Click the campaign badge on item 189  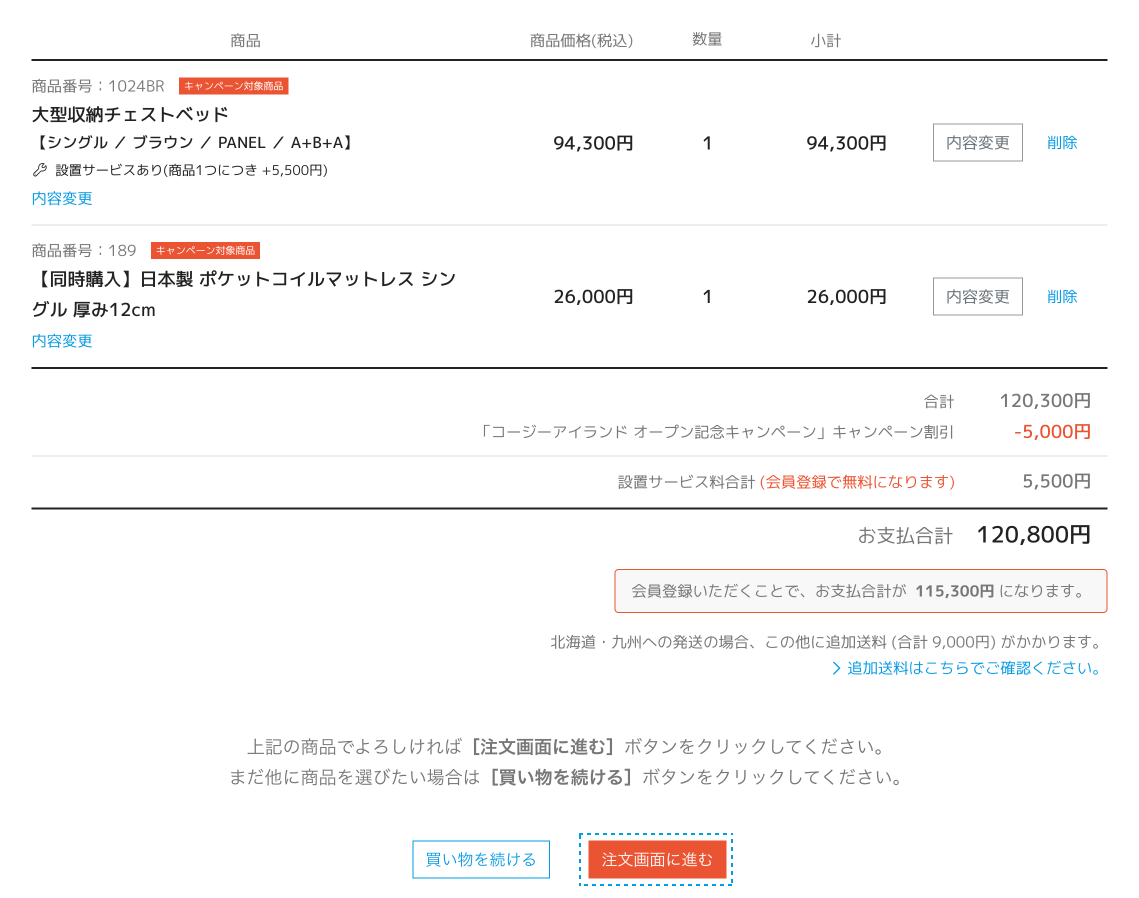[205, 250]
